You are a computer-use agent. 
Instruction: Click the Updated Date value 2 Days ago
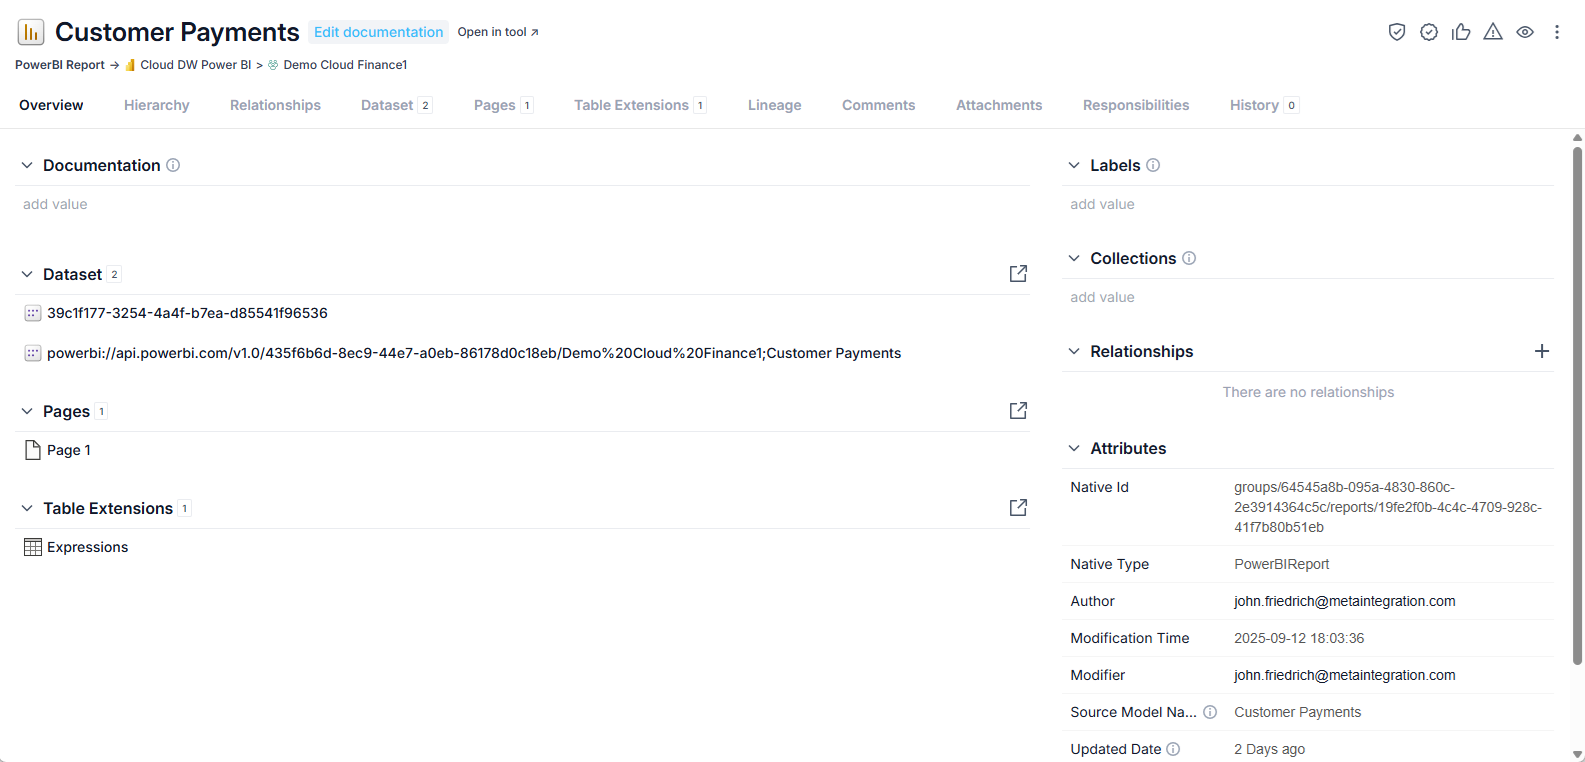pyautogui.click(x=1270, y=749)
